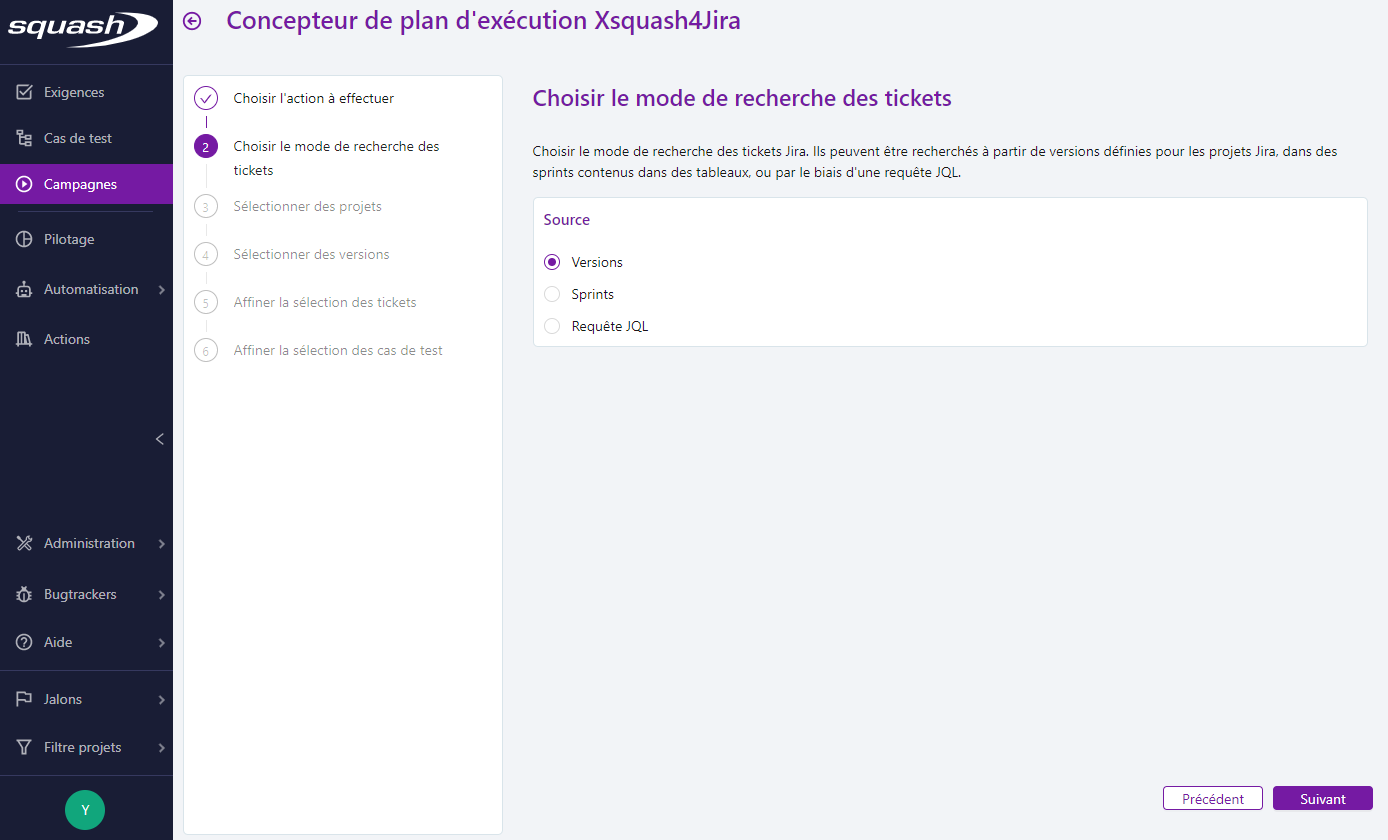This screenshot has height=840, width=1388.
Task: Click the Suivant button
Action: pyautogui.click(x=1322, y=798)
